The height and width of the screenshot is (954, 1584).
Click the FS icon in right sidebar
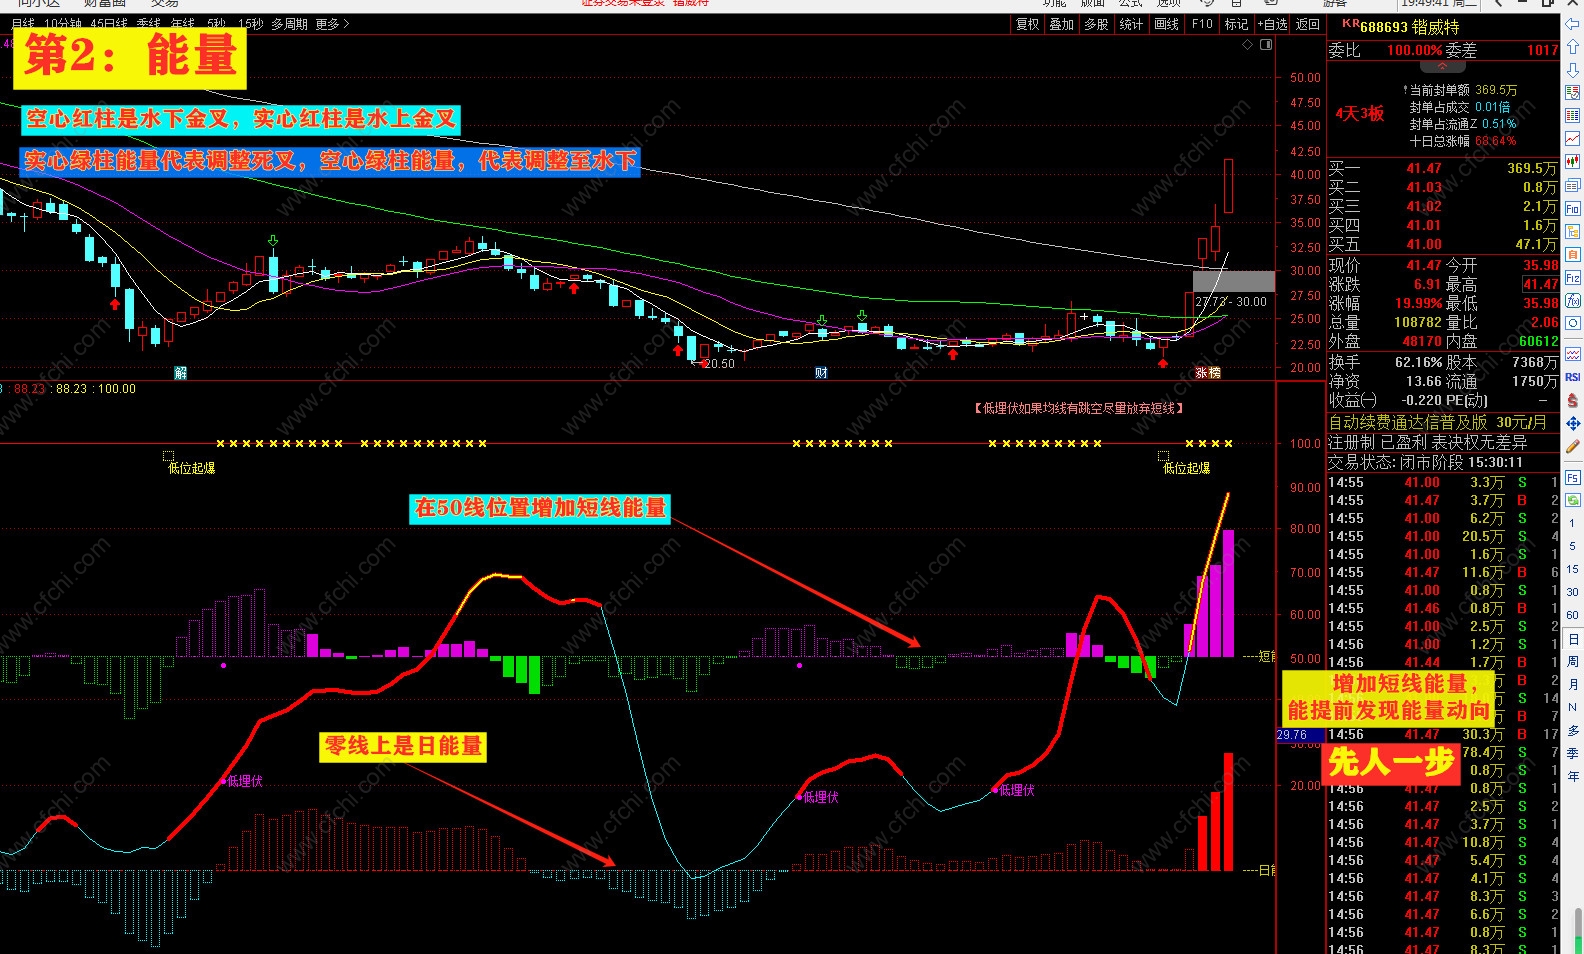1572,477
